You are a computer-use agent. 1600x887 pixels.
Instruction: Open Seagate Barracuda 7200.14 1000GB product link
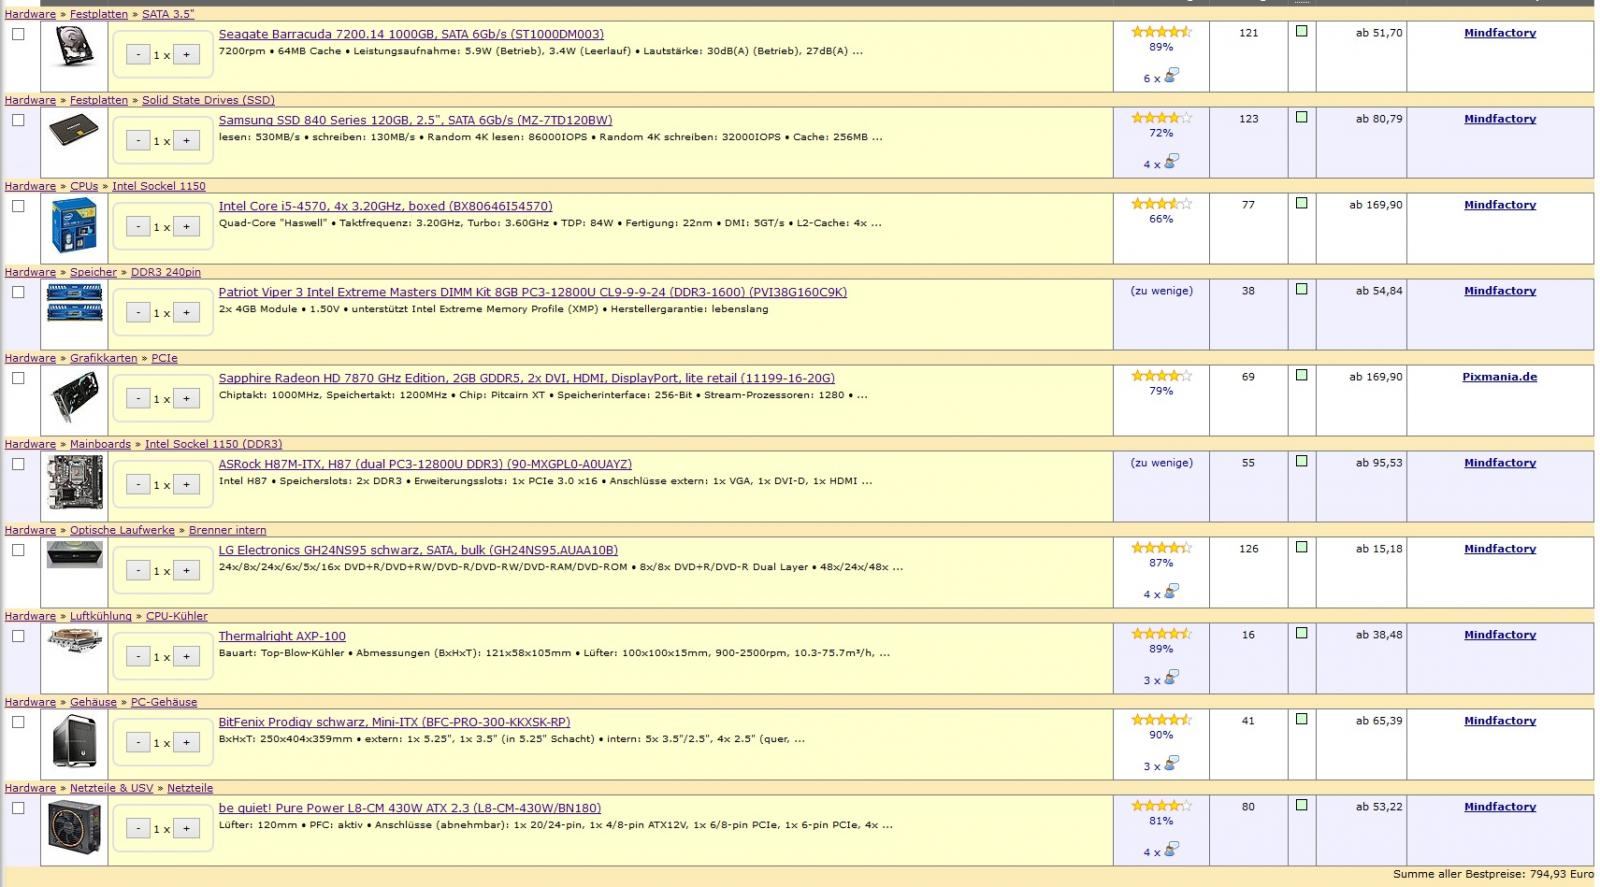[411, 34]
